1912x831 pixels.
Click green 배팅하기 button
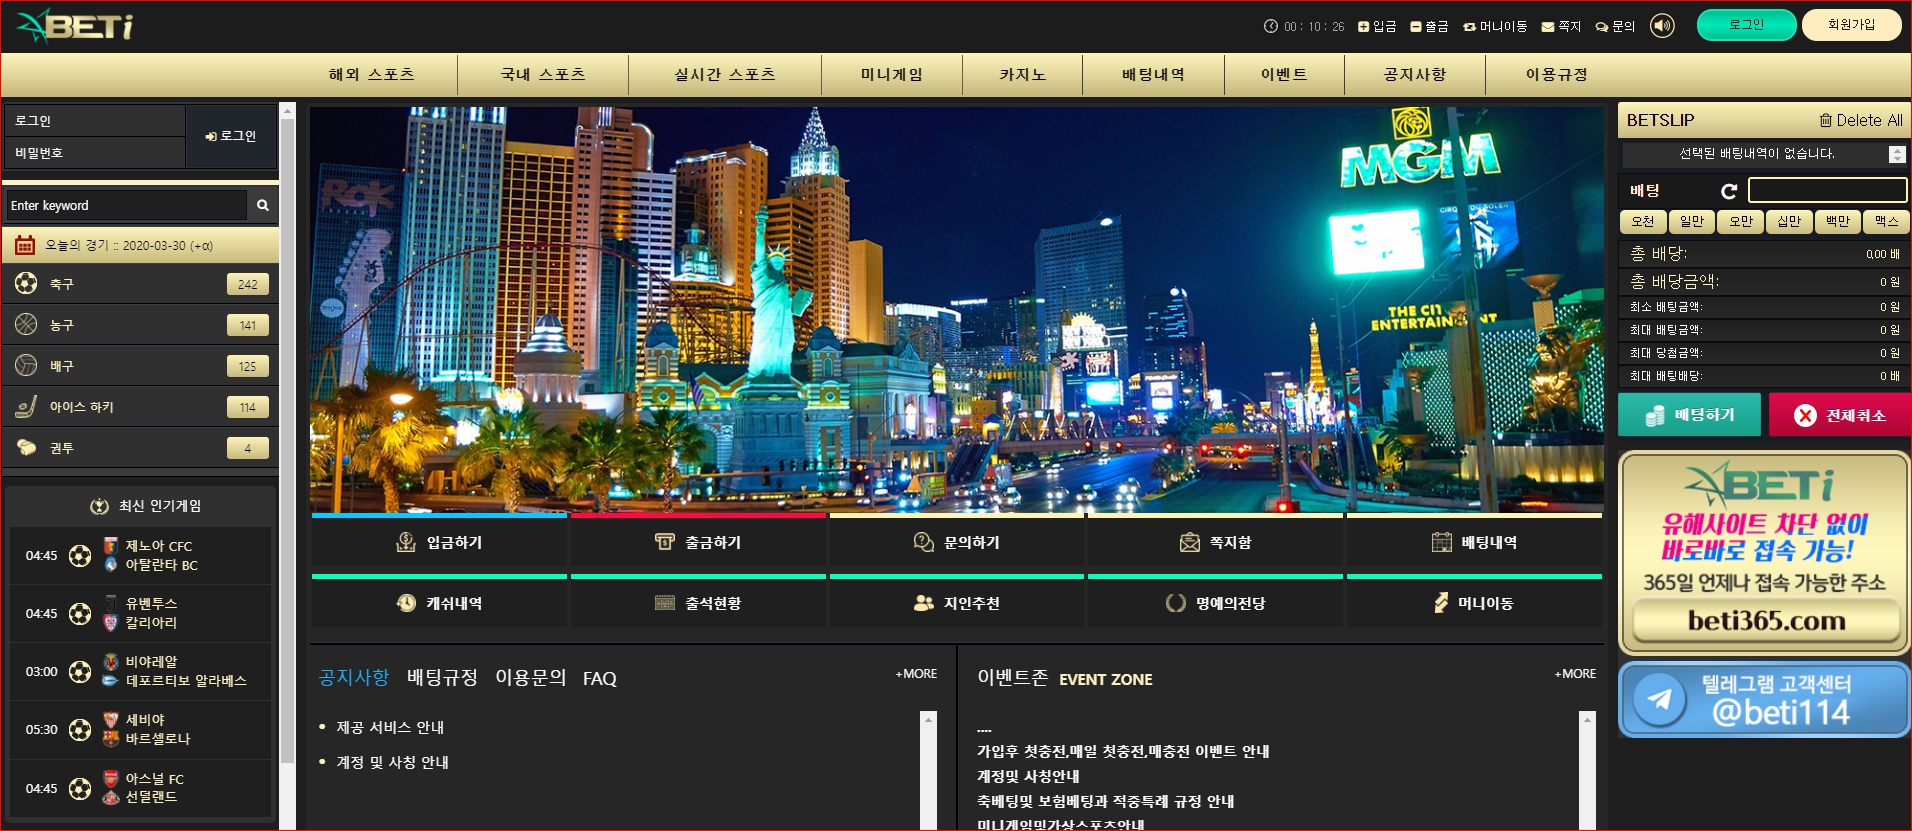click(x=1690, y=414)
